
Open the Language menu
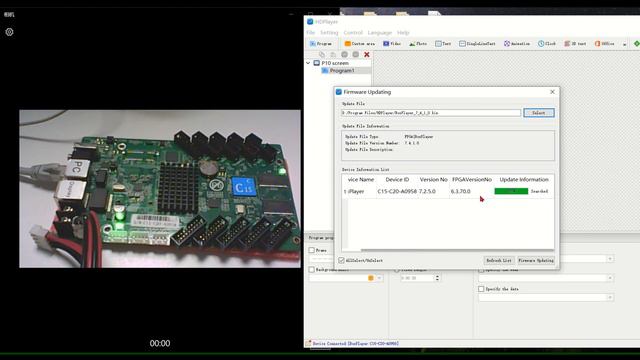pos(380,33)
